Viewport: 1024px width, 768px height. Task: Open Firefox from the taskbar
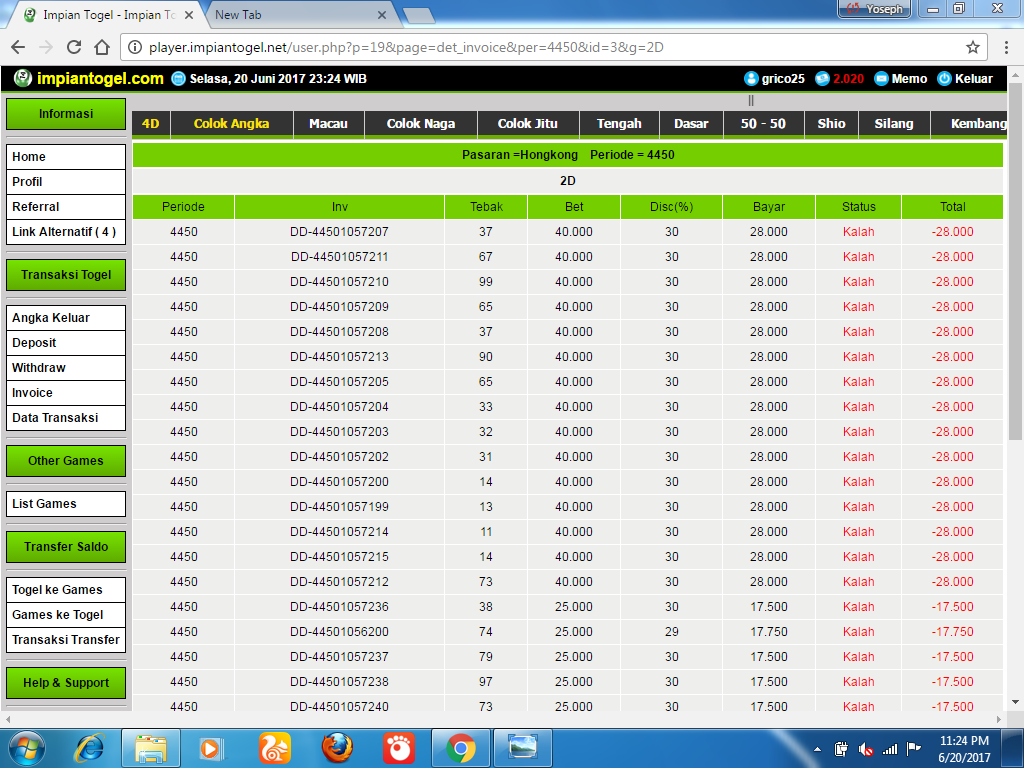[337, 747]
